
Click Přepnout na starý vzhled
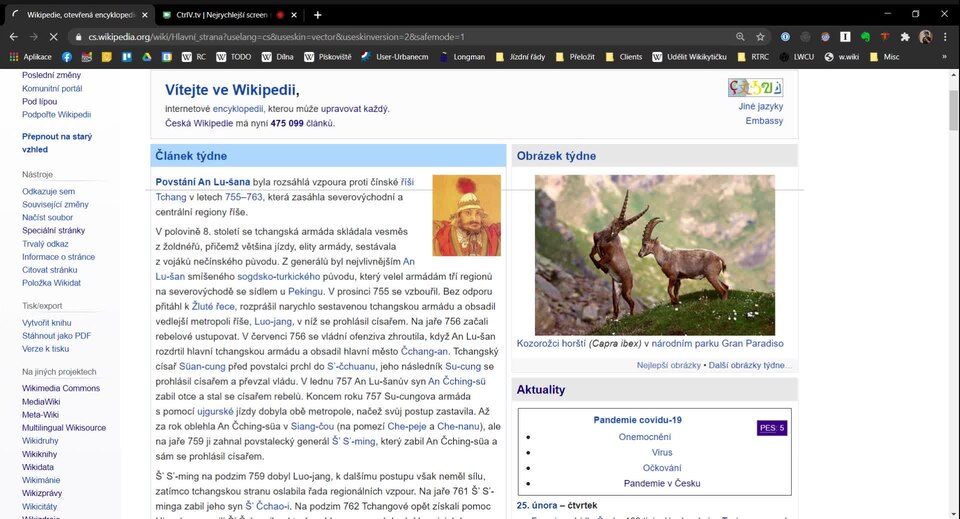click(x=57, y=143)
